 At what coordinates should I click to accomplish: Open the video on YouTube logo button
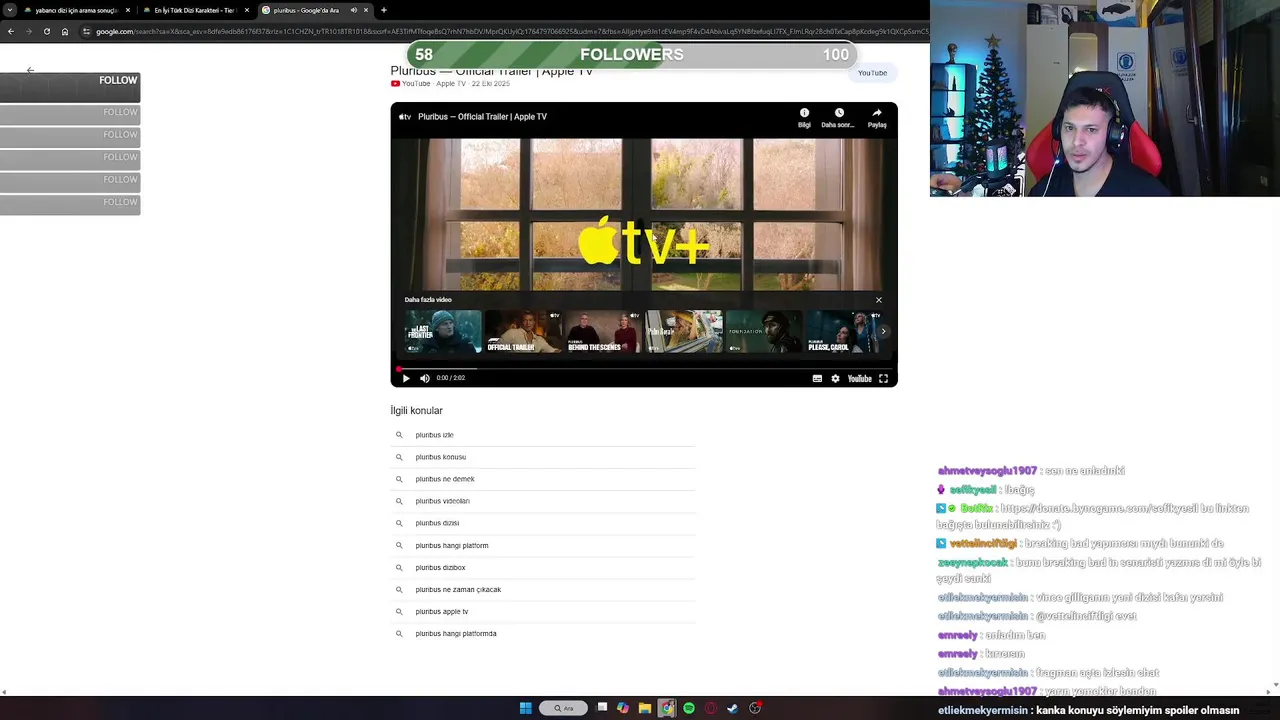pos(860,378)
